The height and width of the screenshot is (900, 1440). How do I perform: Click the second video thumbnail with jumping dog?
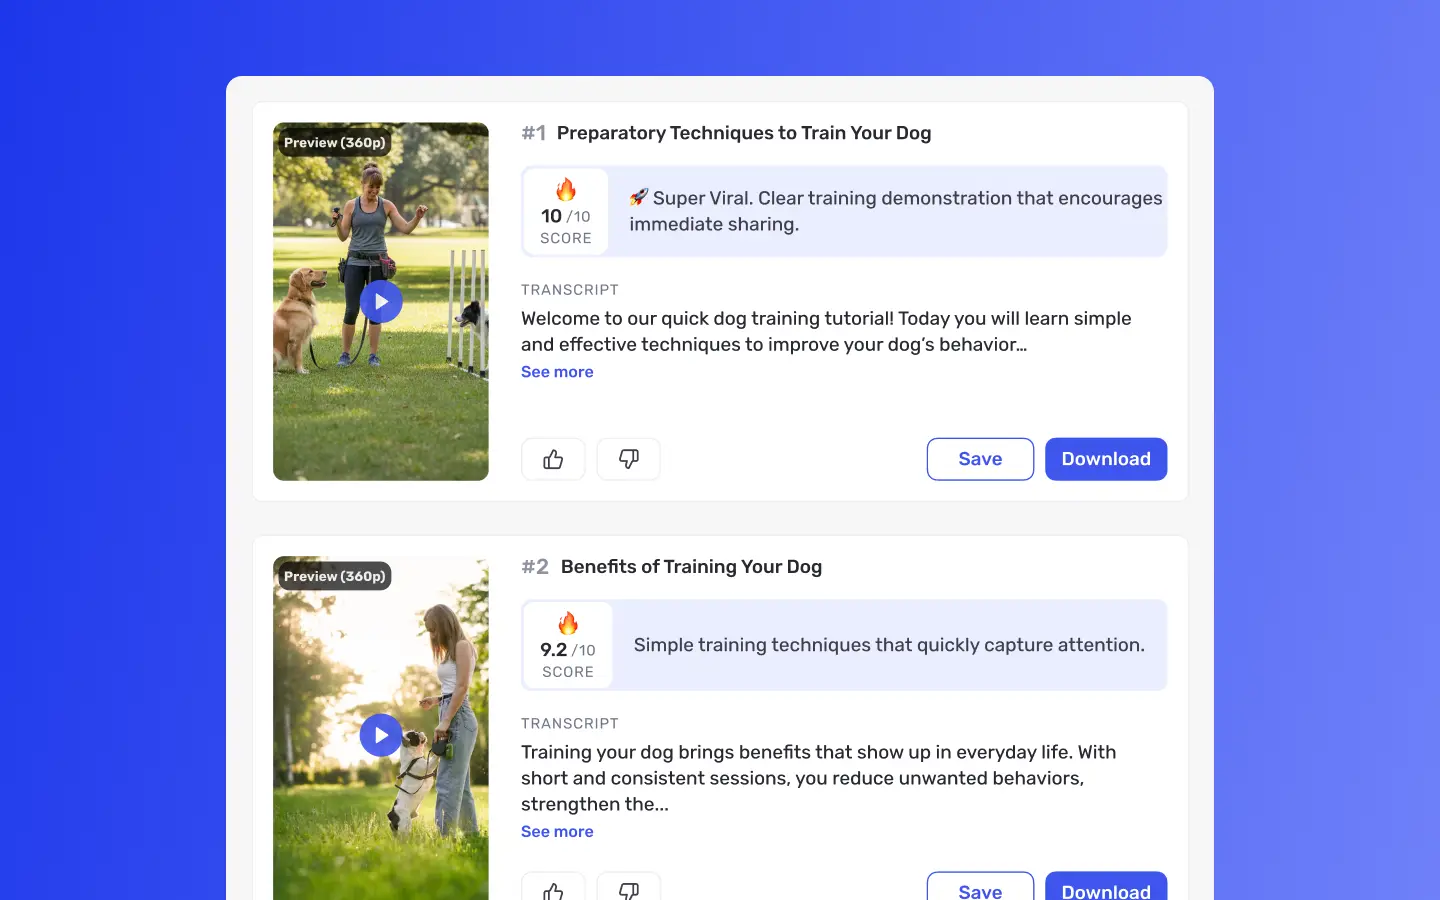coord(381,728)
